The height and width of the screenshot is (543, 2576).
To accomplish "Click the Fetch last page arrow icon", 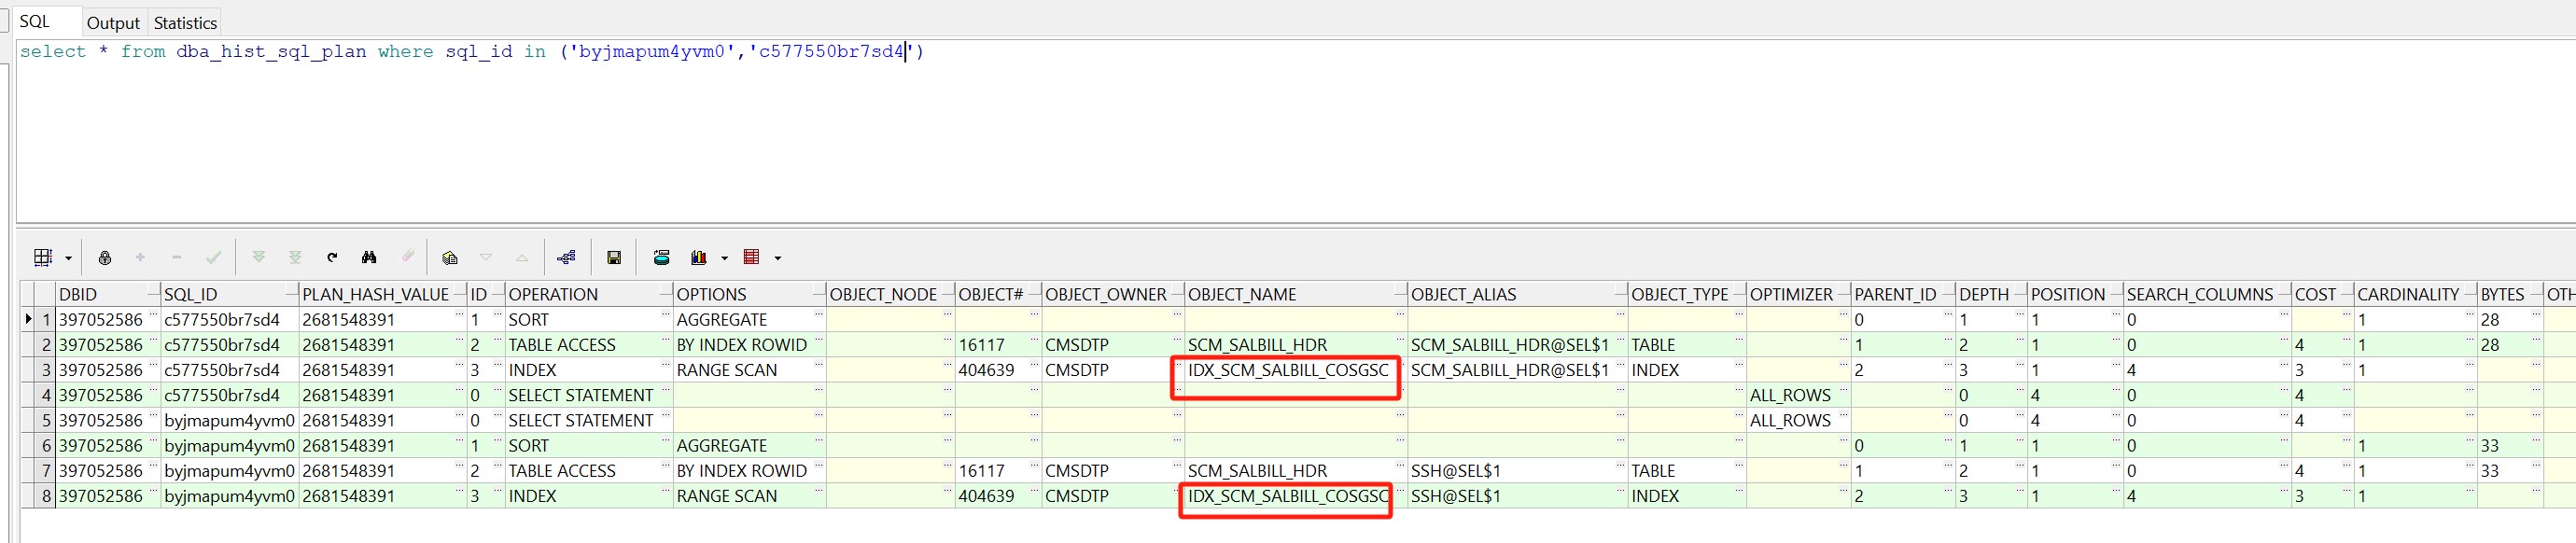I will [295, 257].
